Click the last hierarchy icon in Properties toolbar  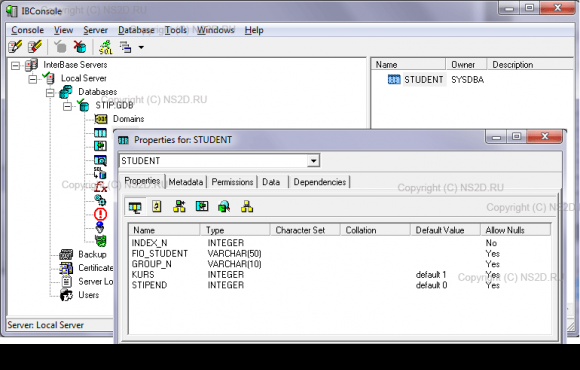coord(247,206)
